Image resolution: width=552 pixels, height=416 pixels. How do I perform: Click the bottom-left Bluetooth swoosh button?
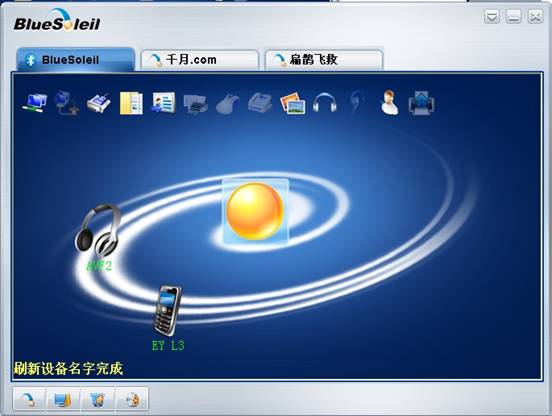pyautogui.click(x=29, y=399)
